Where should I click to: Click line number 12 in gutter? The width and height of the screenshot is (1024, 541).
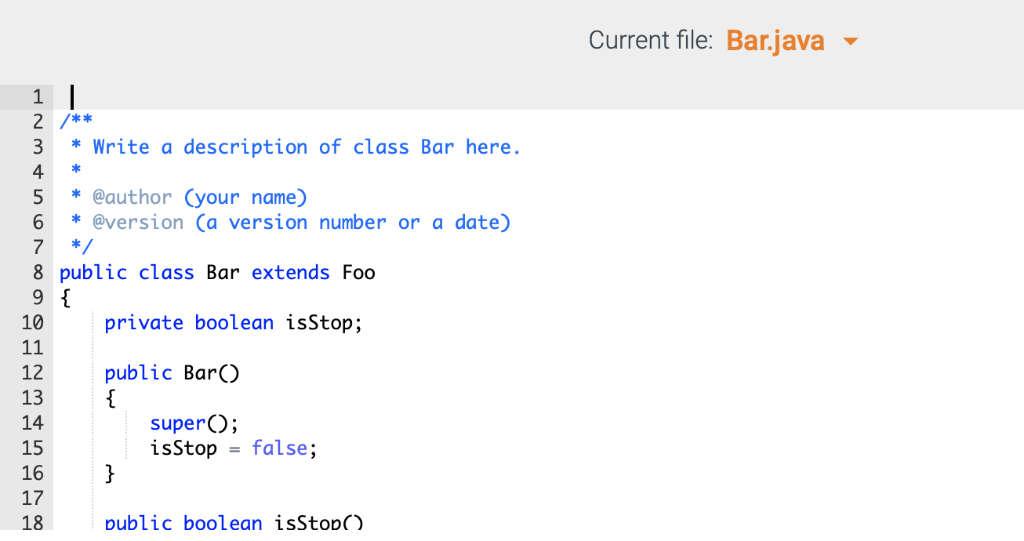[33, 373]
